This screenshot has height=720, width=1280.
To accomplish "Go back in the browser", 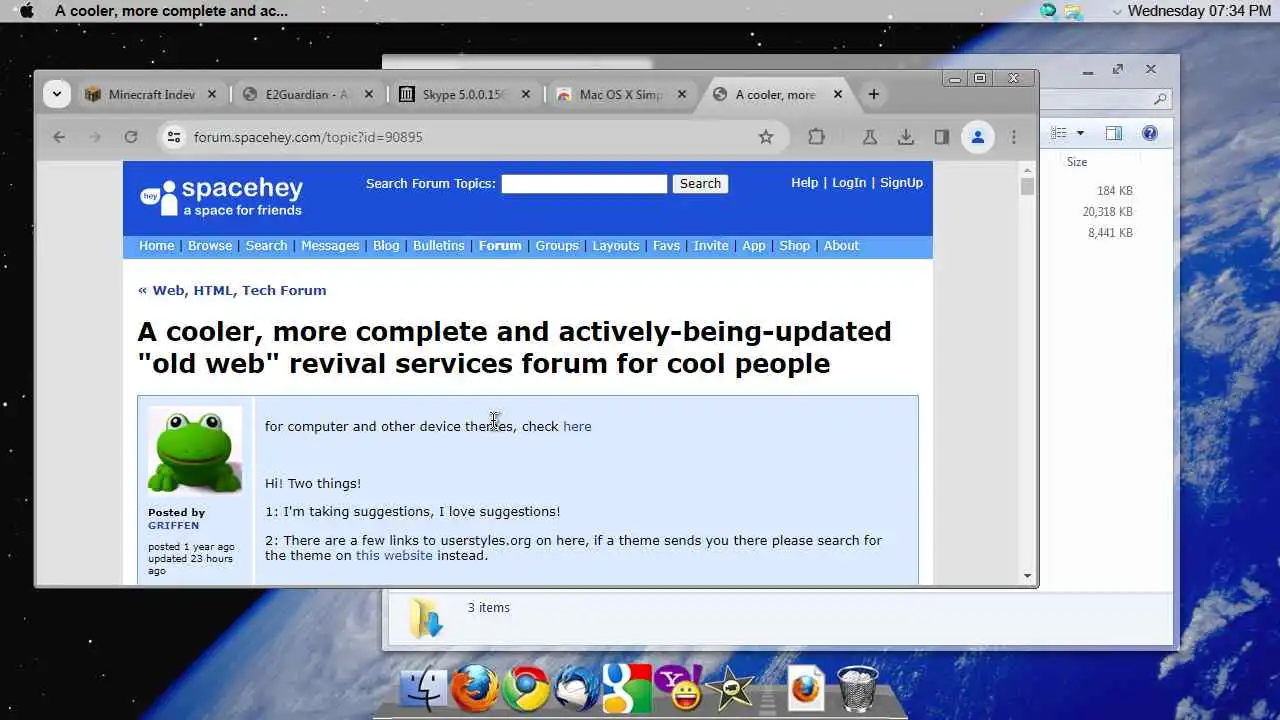I will pyautogui.click(x=59, y=137).
